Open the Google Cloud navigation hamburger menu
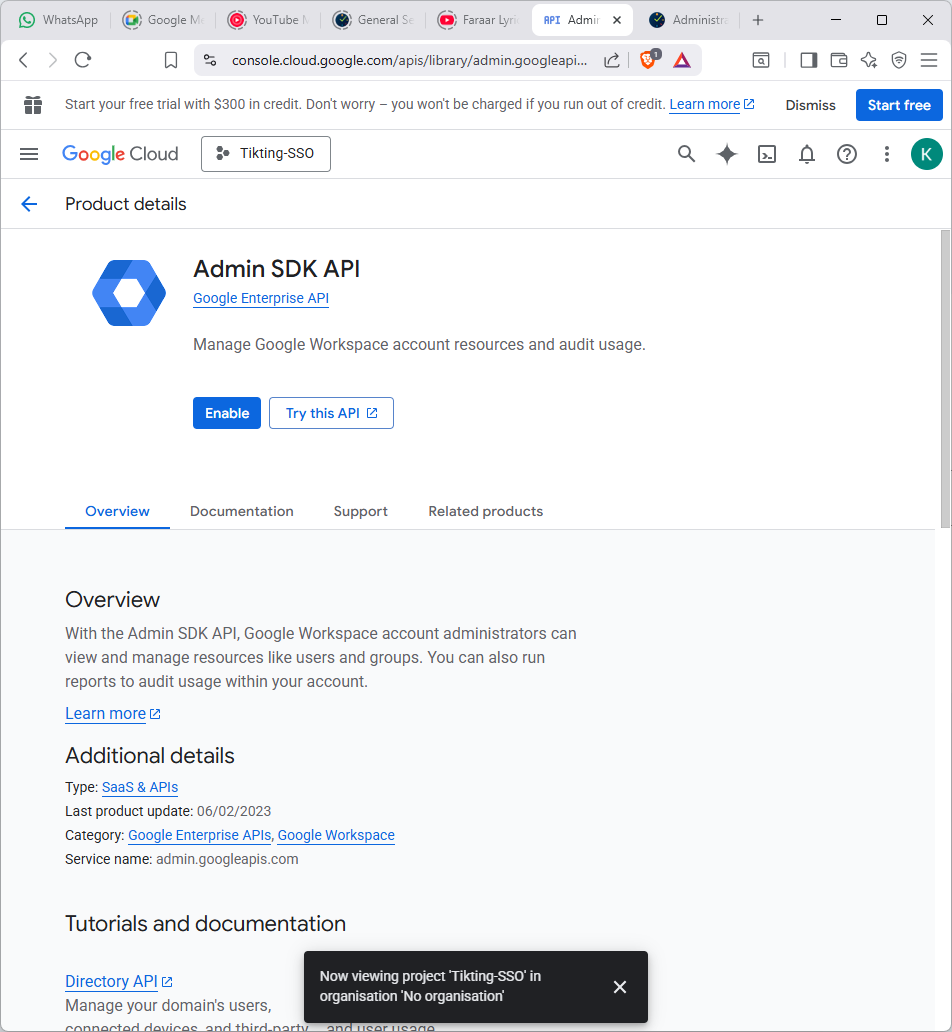This screenshot has width=952, height=1032. pyautogui.click(x=29, y=154)
